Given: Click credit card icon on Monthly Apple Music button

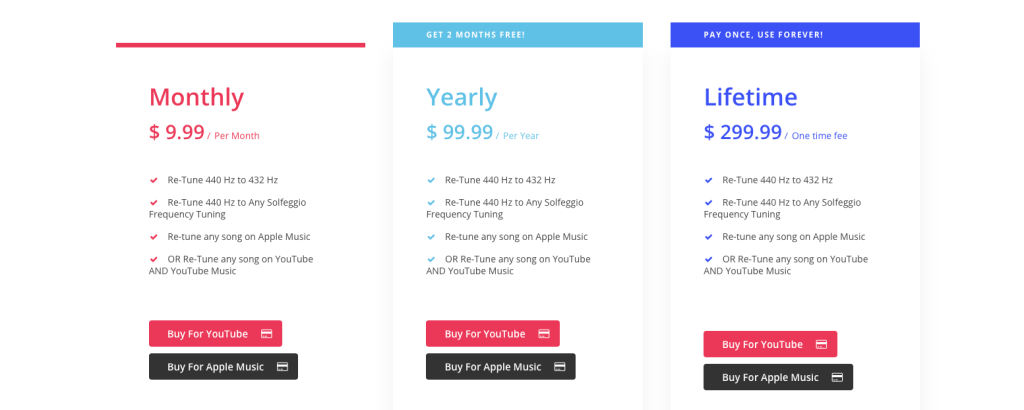Looking at the screenshot, I should point(283,367).
